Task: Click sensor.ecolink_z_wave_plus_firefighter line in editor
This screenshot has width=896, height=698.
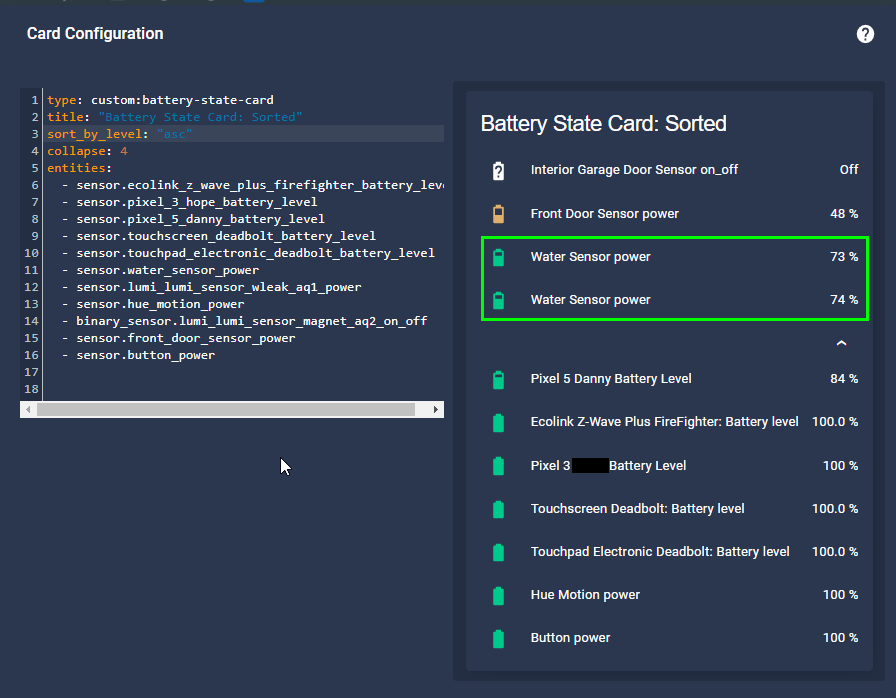Action: pos(260,185)
